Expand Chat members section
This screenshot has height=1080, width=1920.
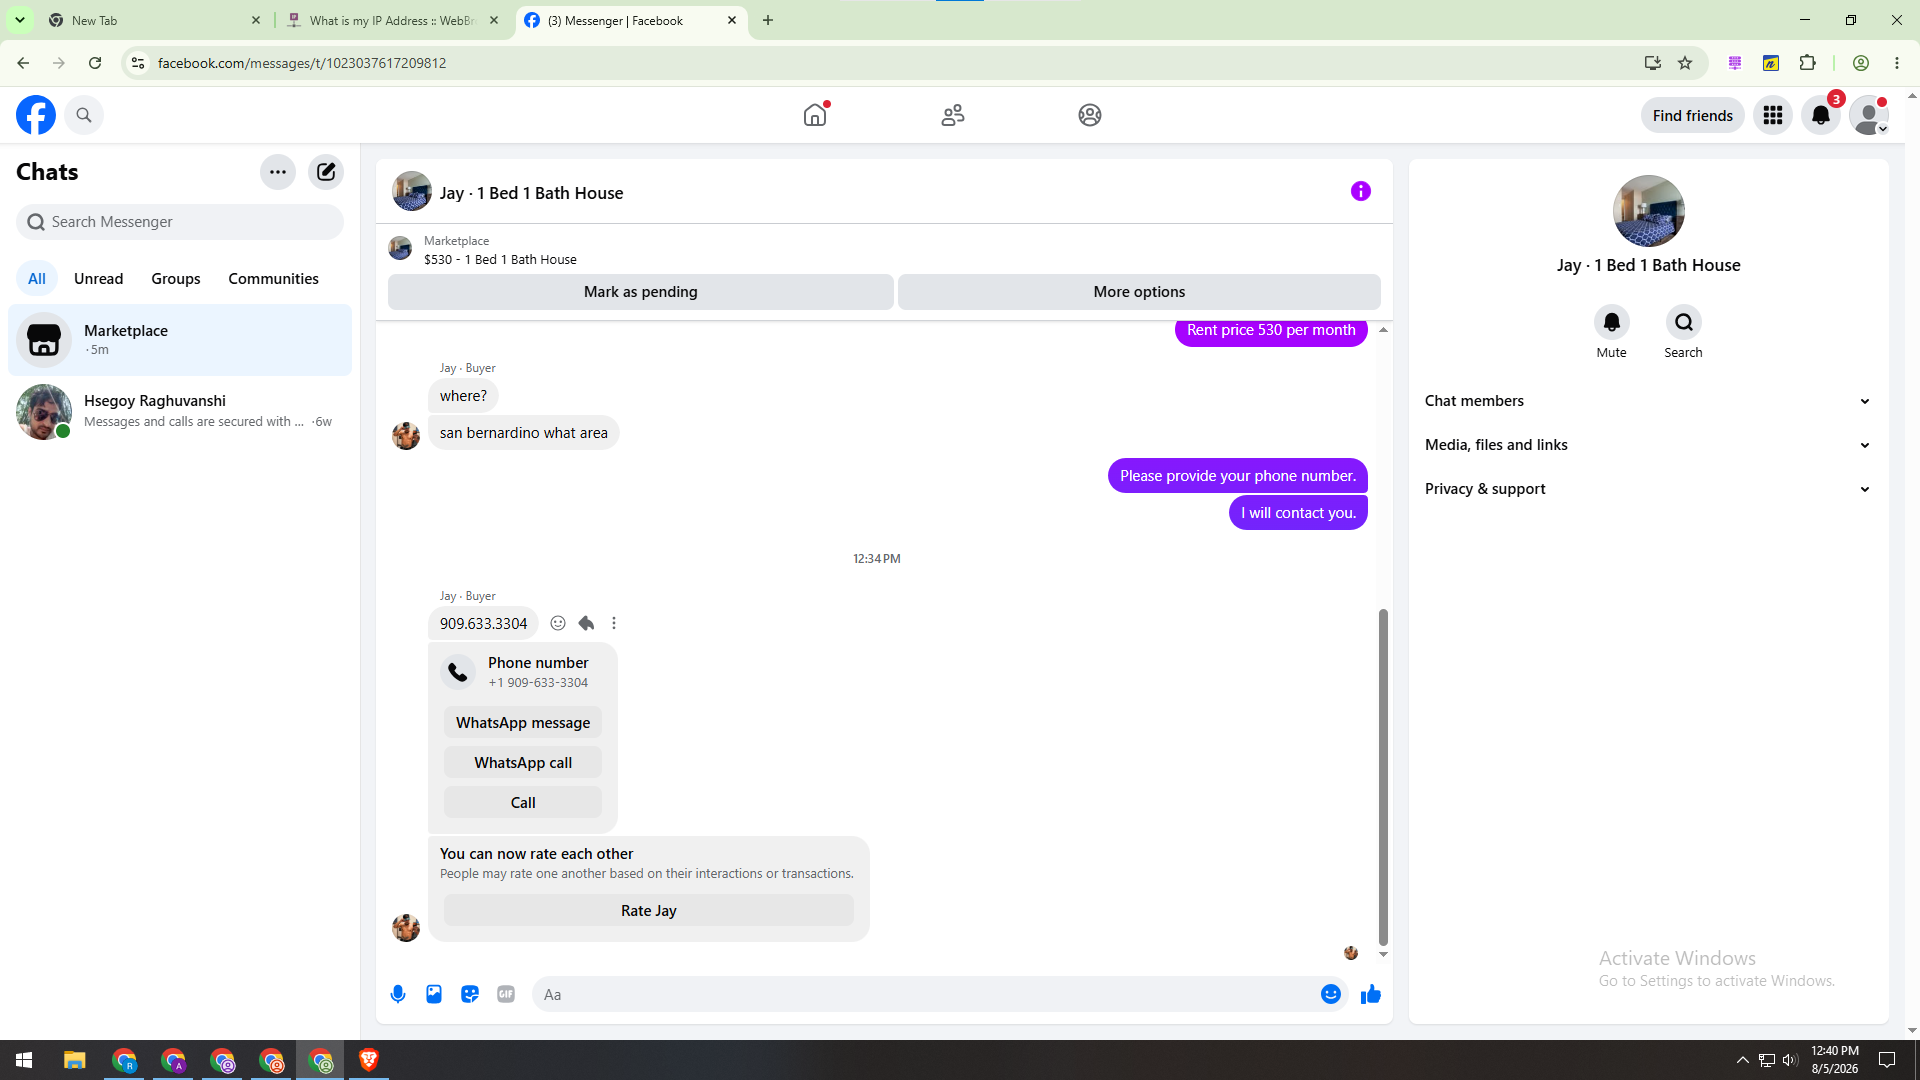pos(1648,401)
